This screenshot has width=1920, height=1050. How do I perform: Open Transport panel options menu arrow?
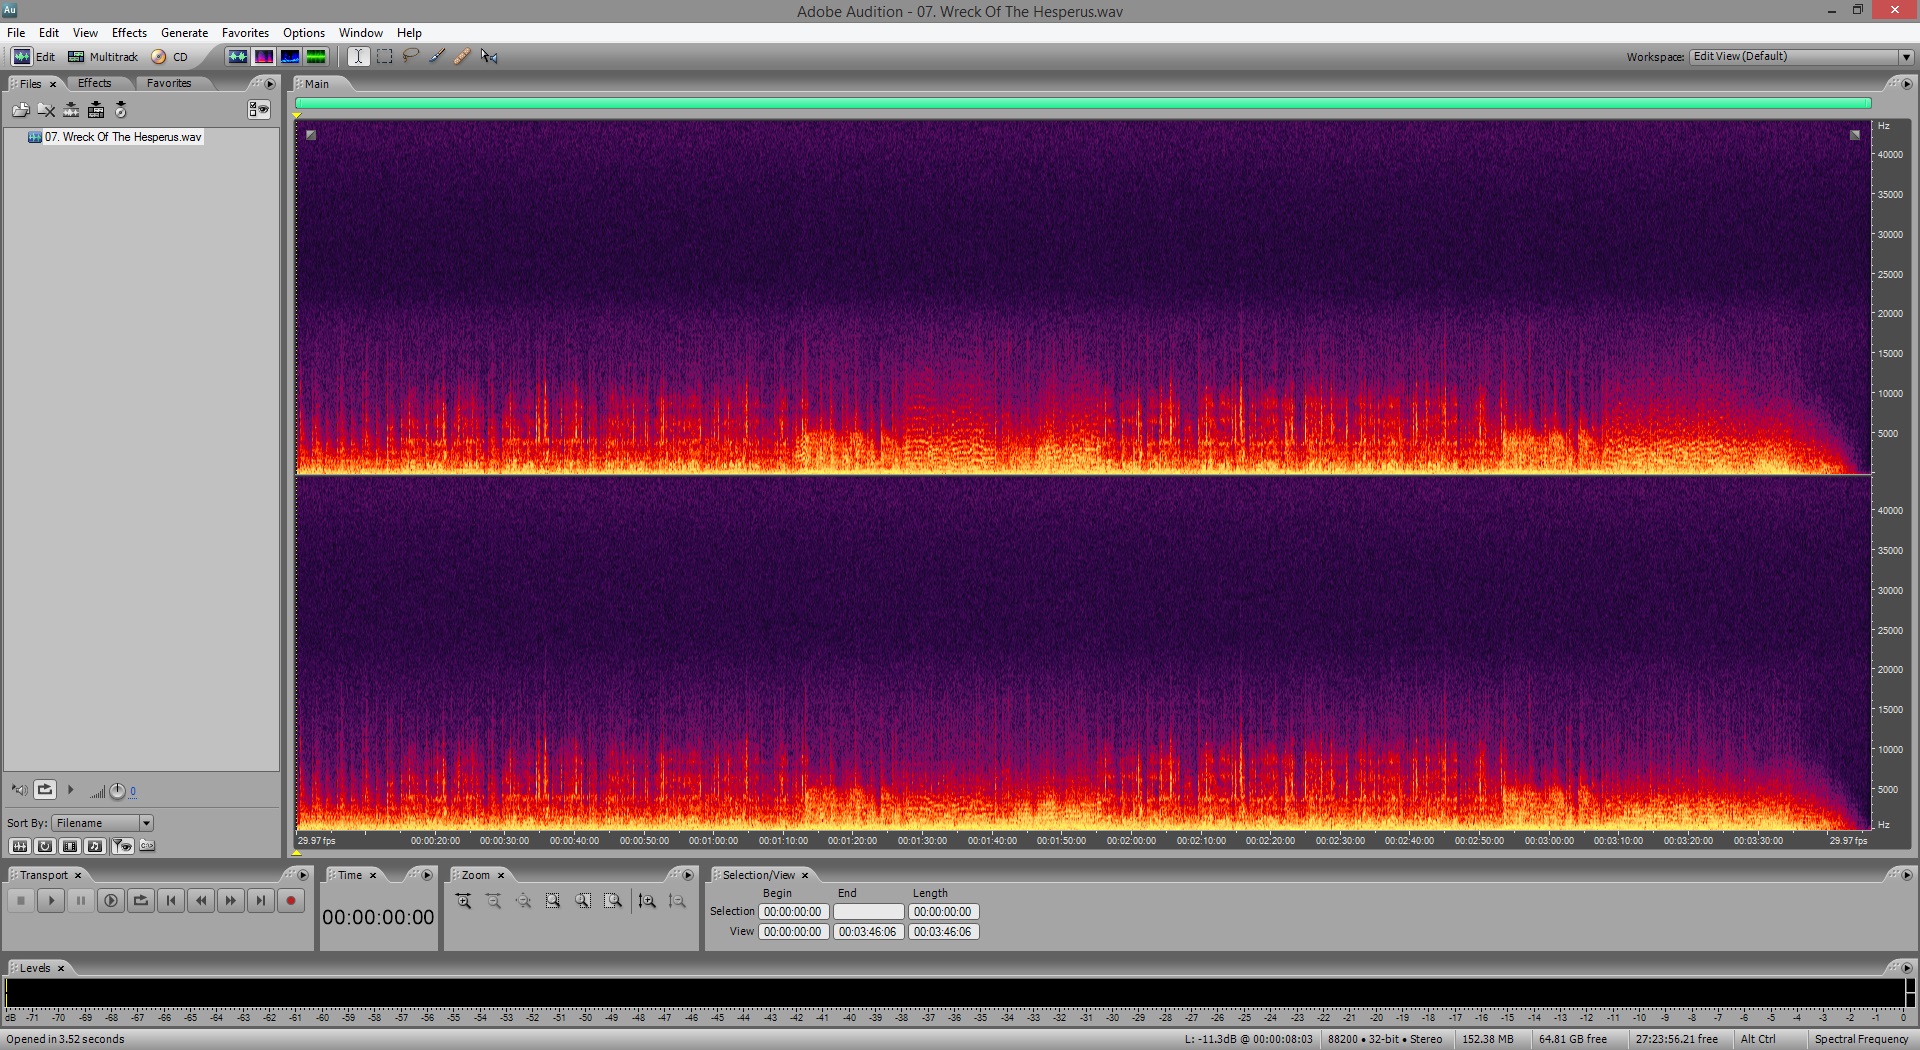pos(303,875)
